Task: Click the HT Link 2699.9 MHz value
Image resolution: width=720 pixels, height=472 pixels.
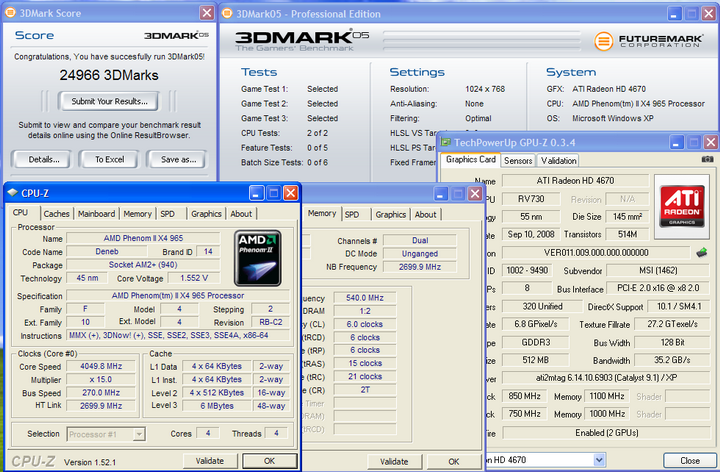Action: pyautogui.click(x=101, y=405)
